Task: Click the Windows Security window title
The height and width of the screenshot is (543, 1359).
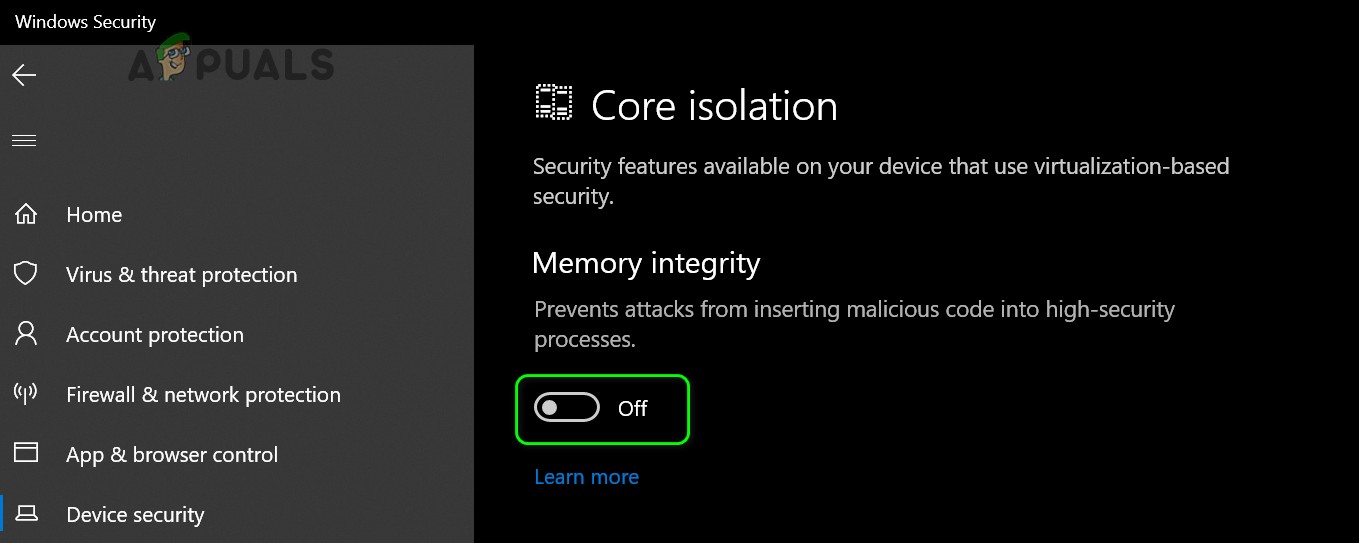Action: pos(86,21)
